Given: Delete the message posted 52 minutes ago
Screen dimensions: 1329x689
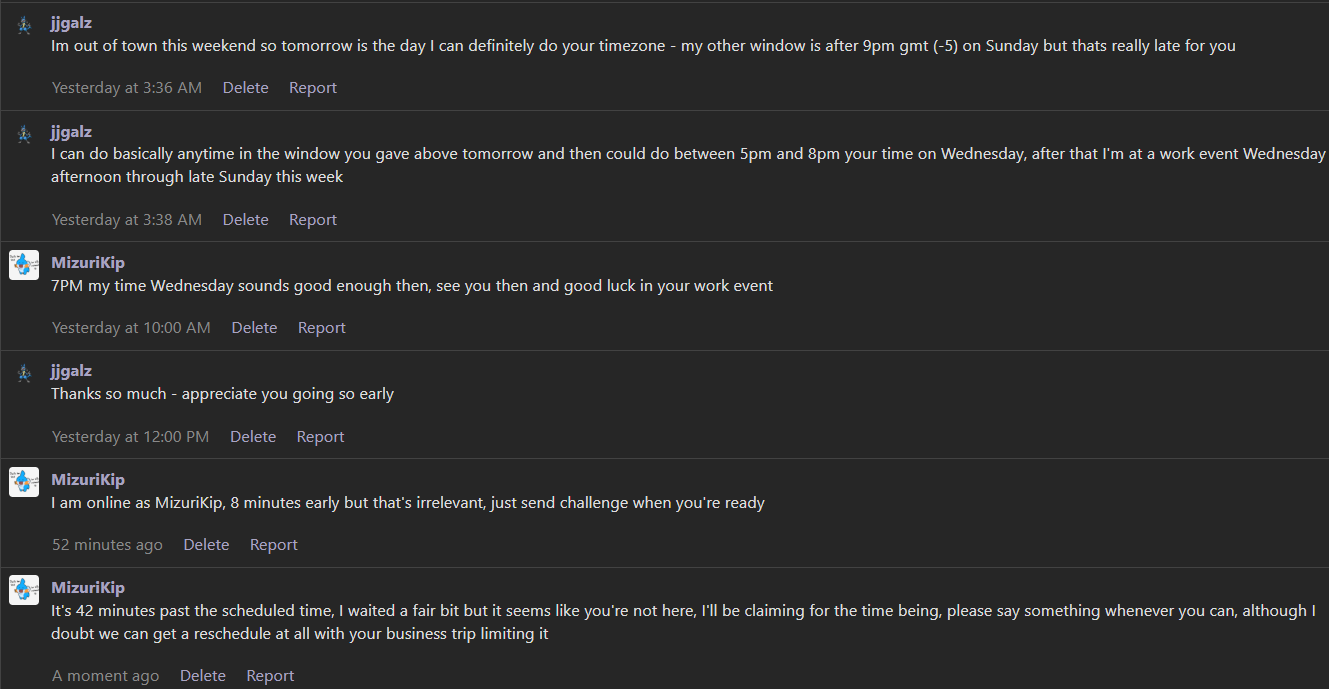Looking at the screenshot, I should point(206,545).
